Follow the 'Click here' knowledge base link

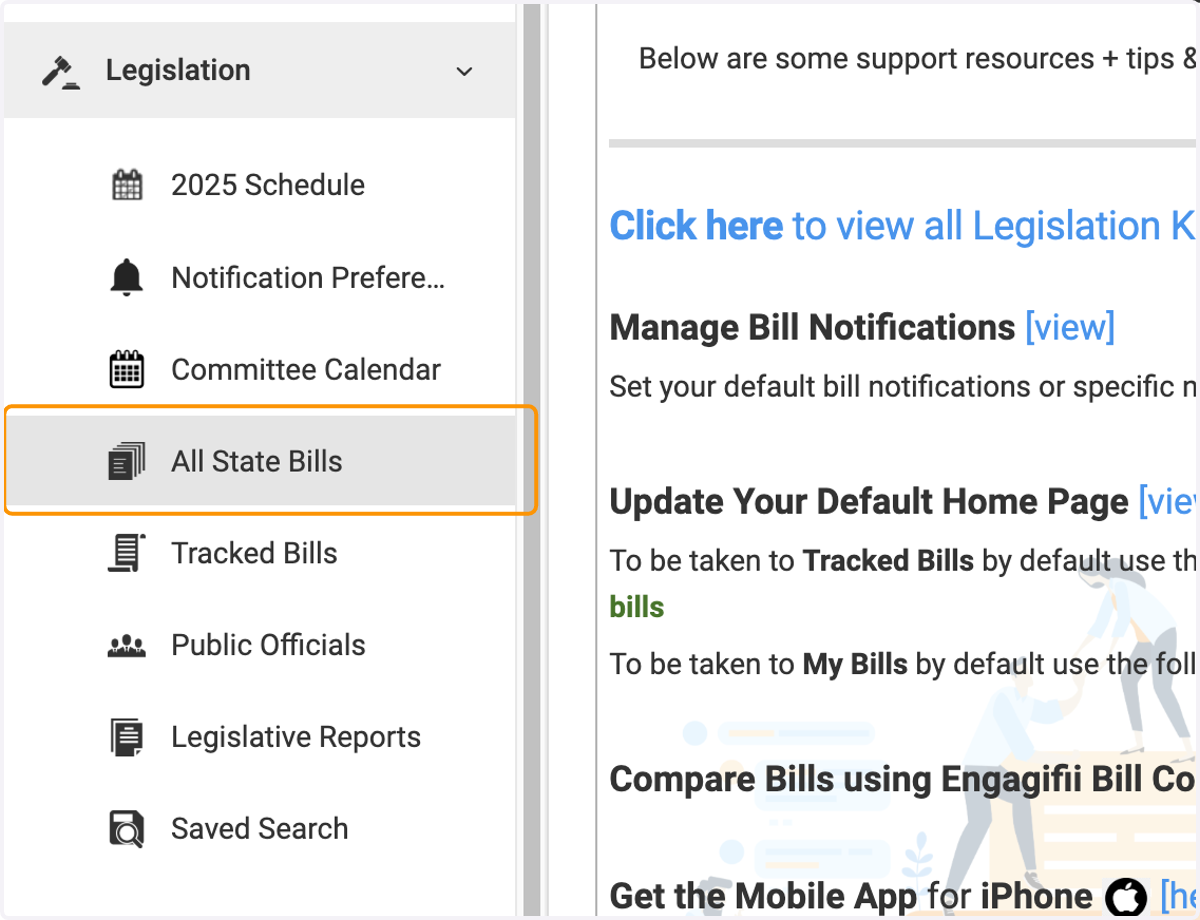click(x=696, y=226)
